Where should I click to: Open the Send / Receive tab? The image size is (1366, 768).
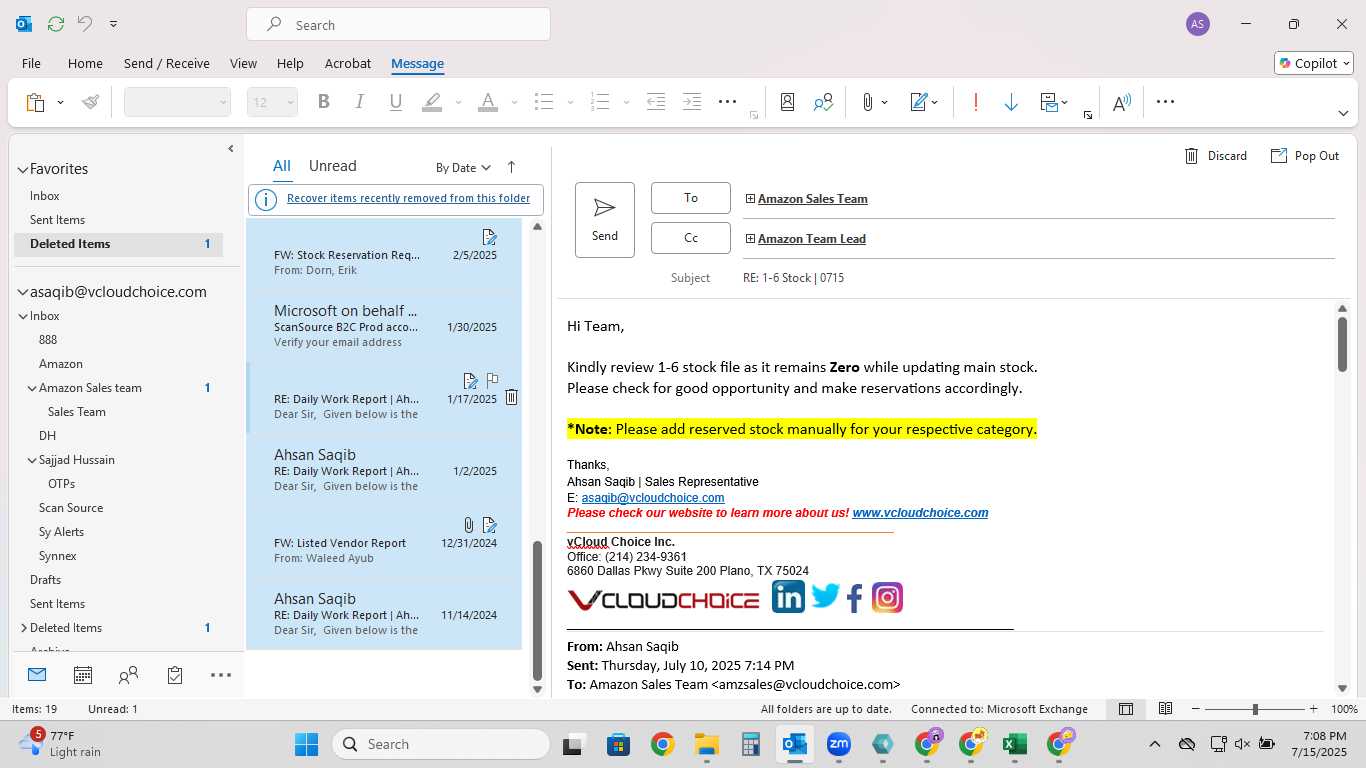[x=167, y=63]
